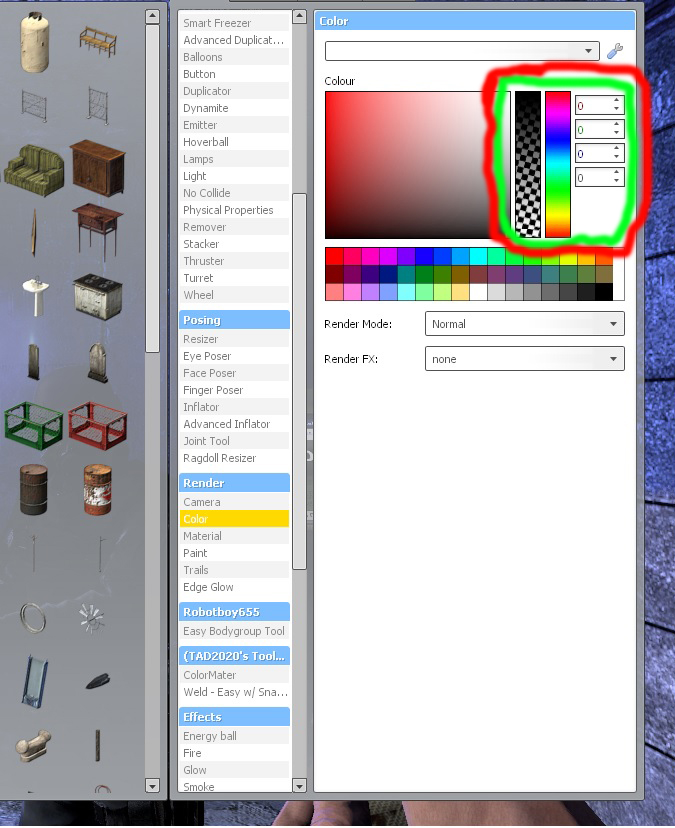Image resolution: width=675 pixels, height=828 pixels.
Task: Spawn the old white stove prop
Action: 98,297
